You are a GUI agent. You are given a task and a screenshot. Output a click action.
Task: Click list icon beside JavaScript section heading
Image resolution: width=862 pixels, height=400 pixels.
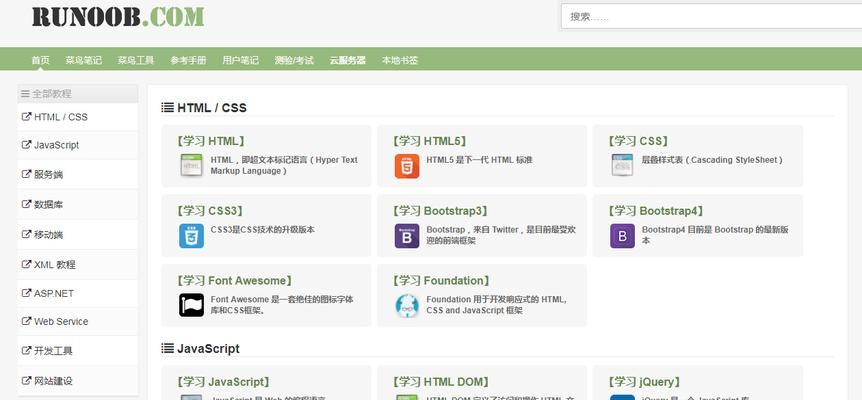(168, 348)
